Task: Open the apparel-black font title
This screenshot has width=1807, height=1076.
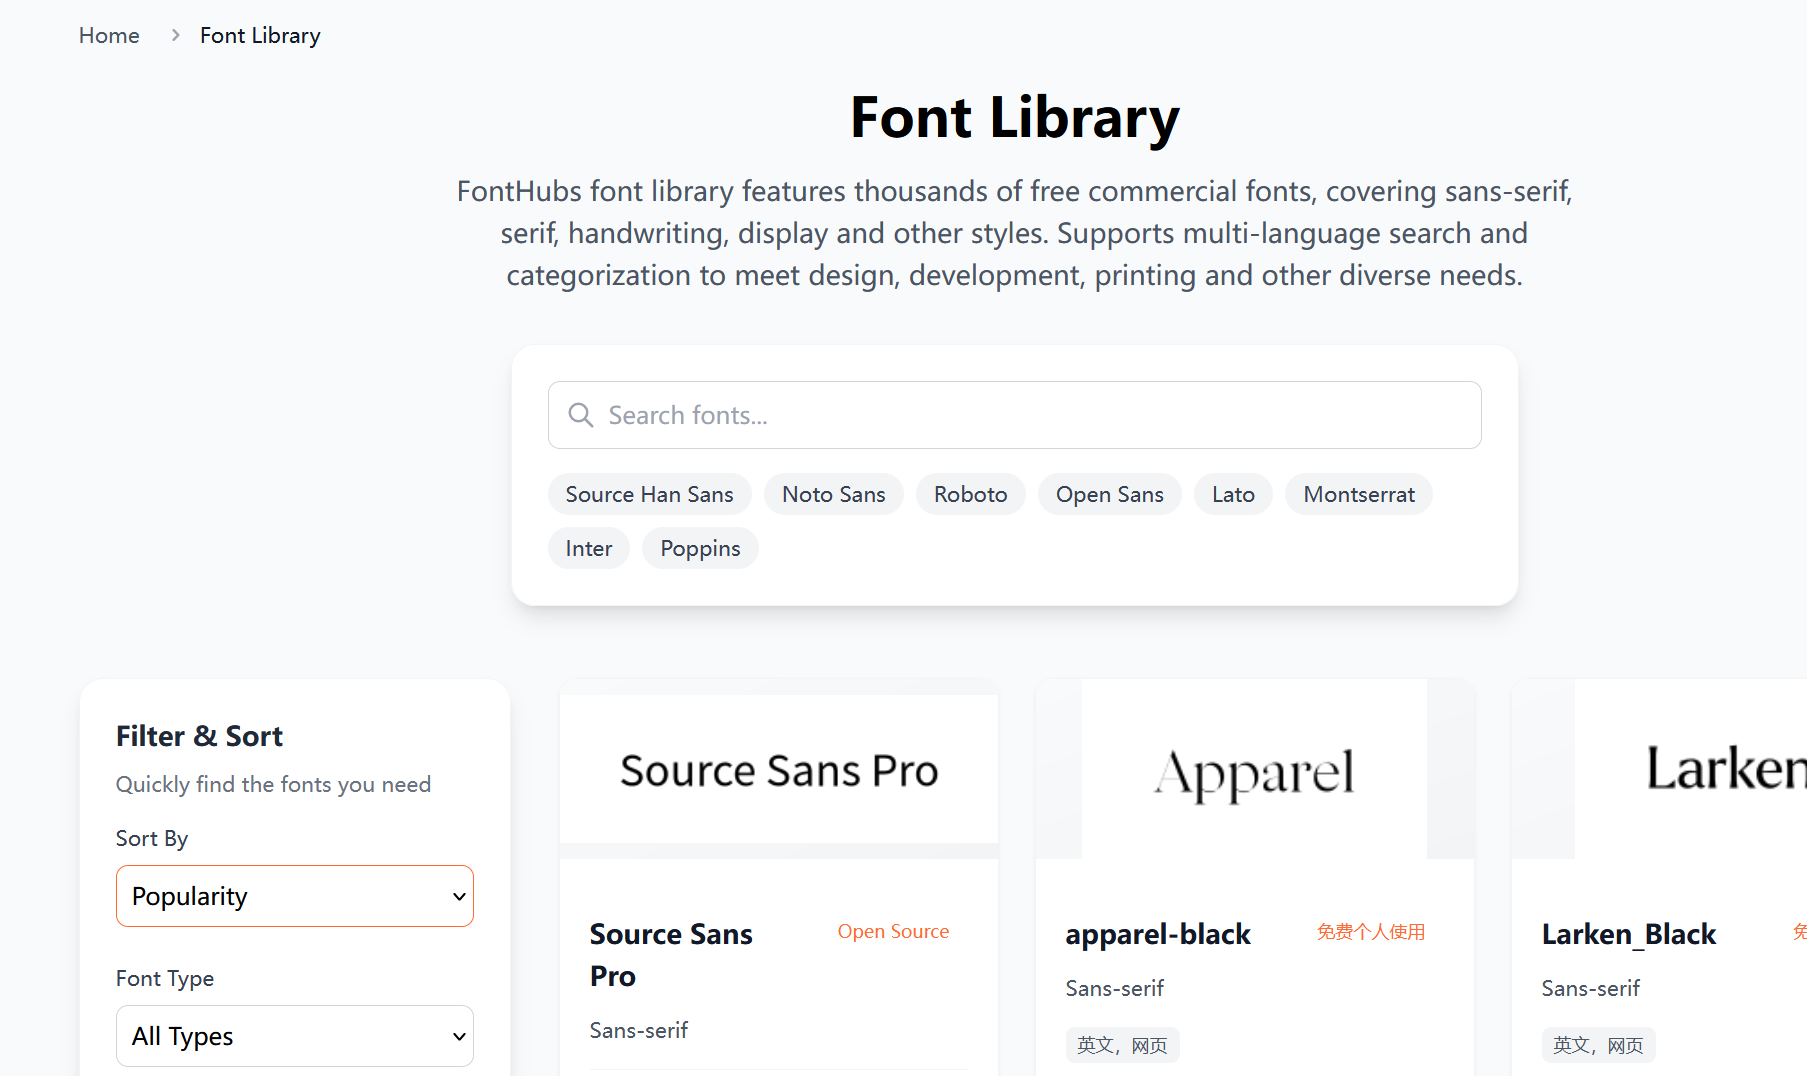Action: click(x=1158, y=934)
